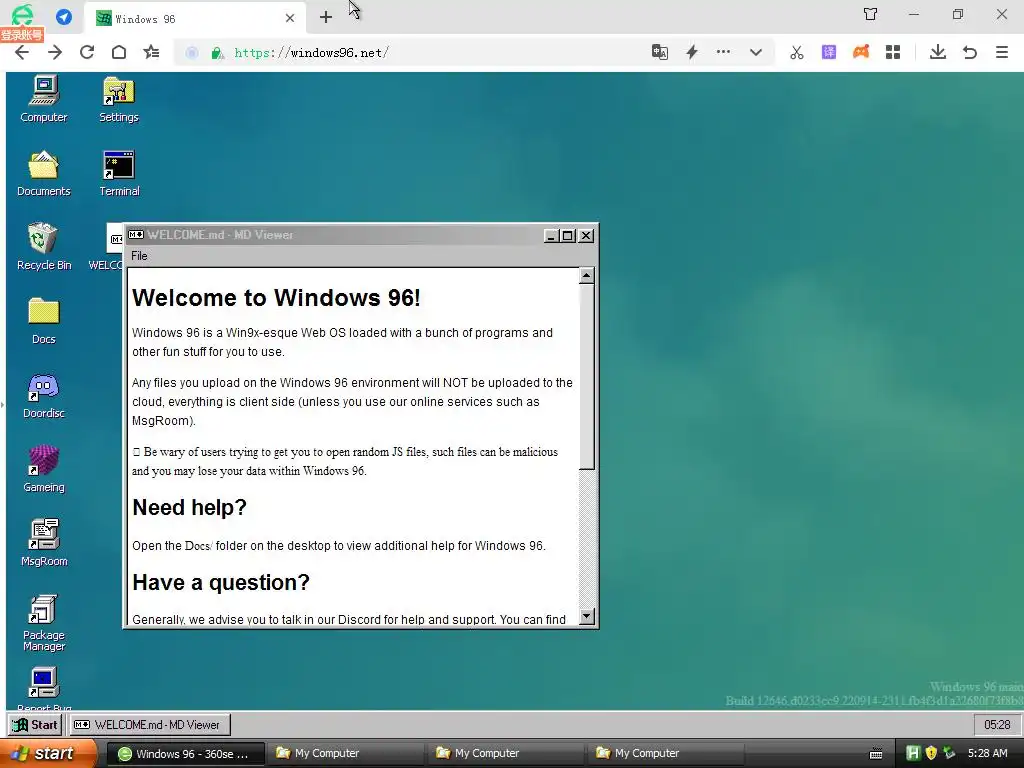Click the MD Viewer vertical scrollbar thumb
1024x768 pixels.
click(586, 376)
